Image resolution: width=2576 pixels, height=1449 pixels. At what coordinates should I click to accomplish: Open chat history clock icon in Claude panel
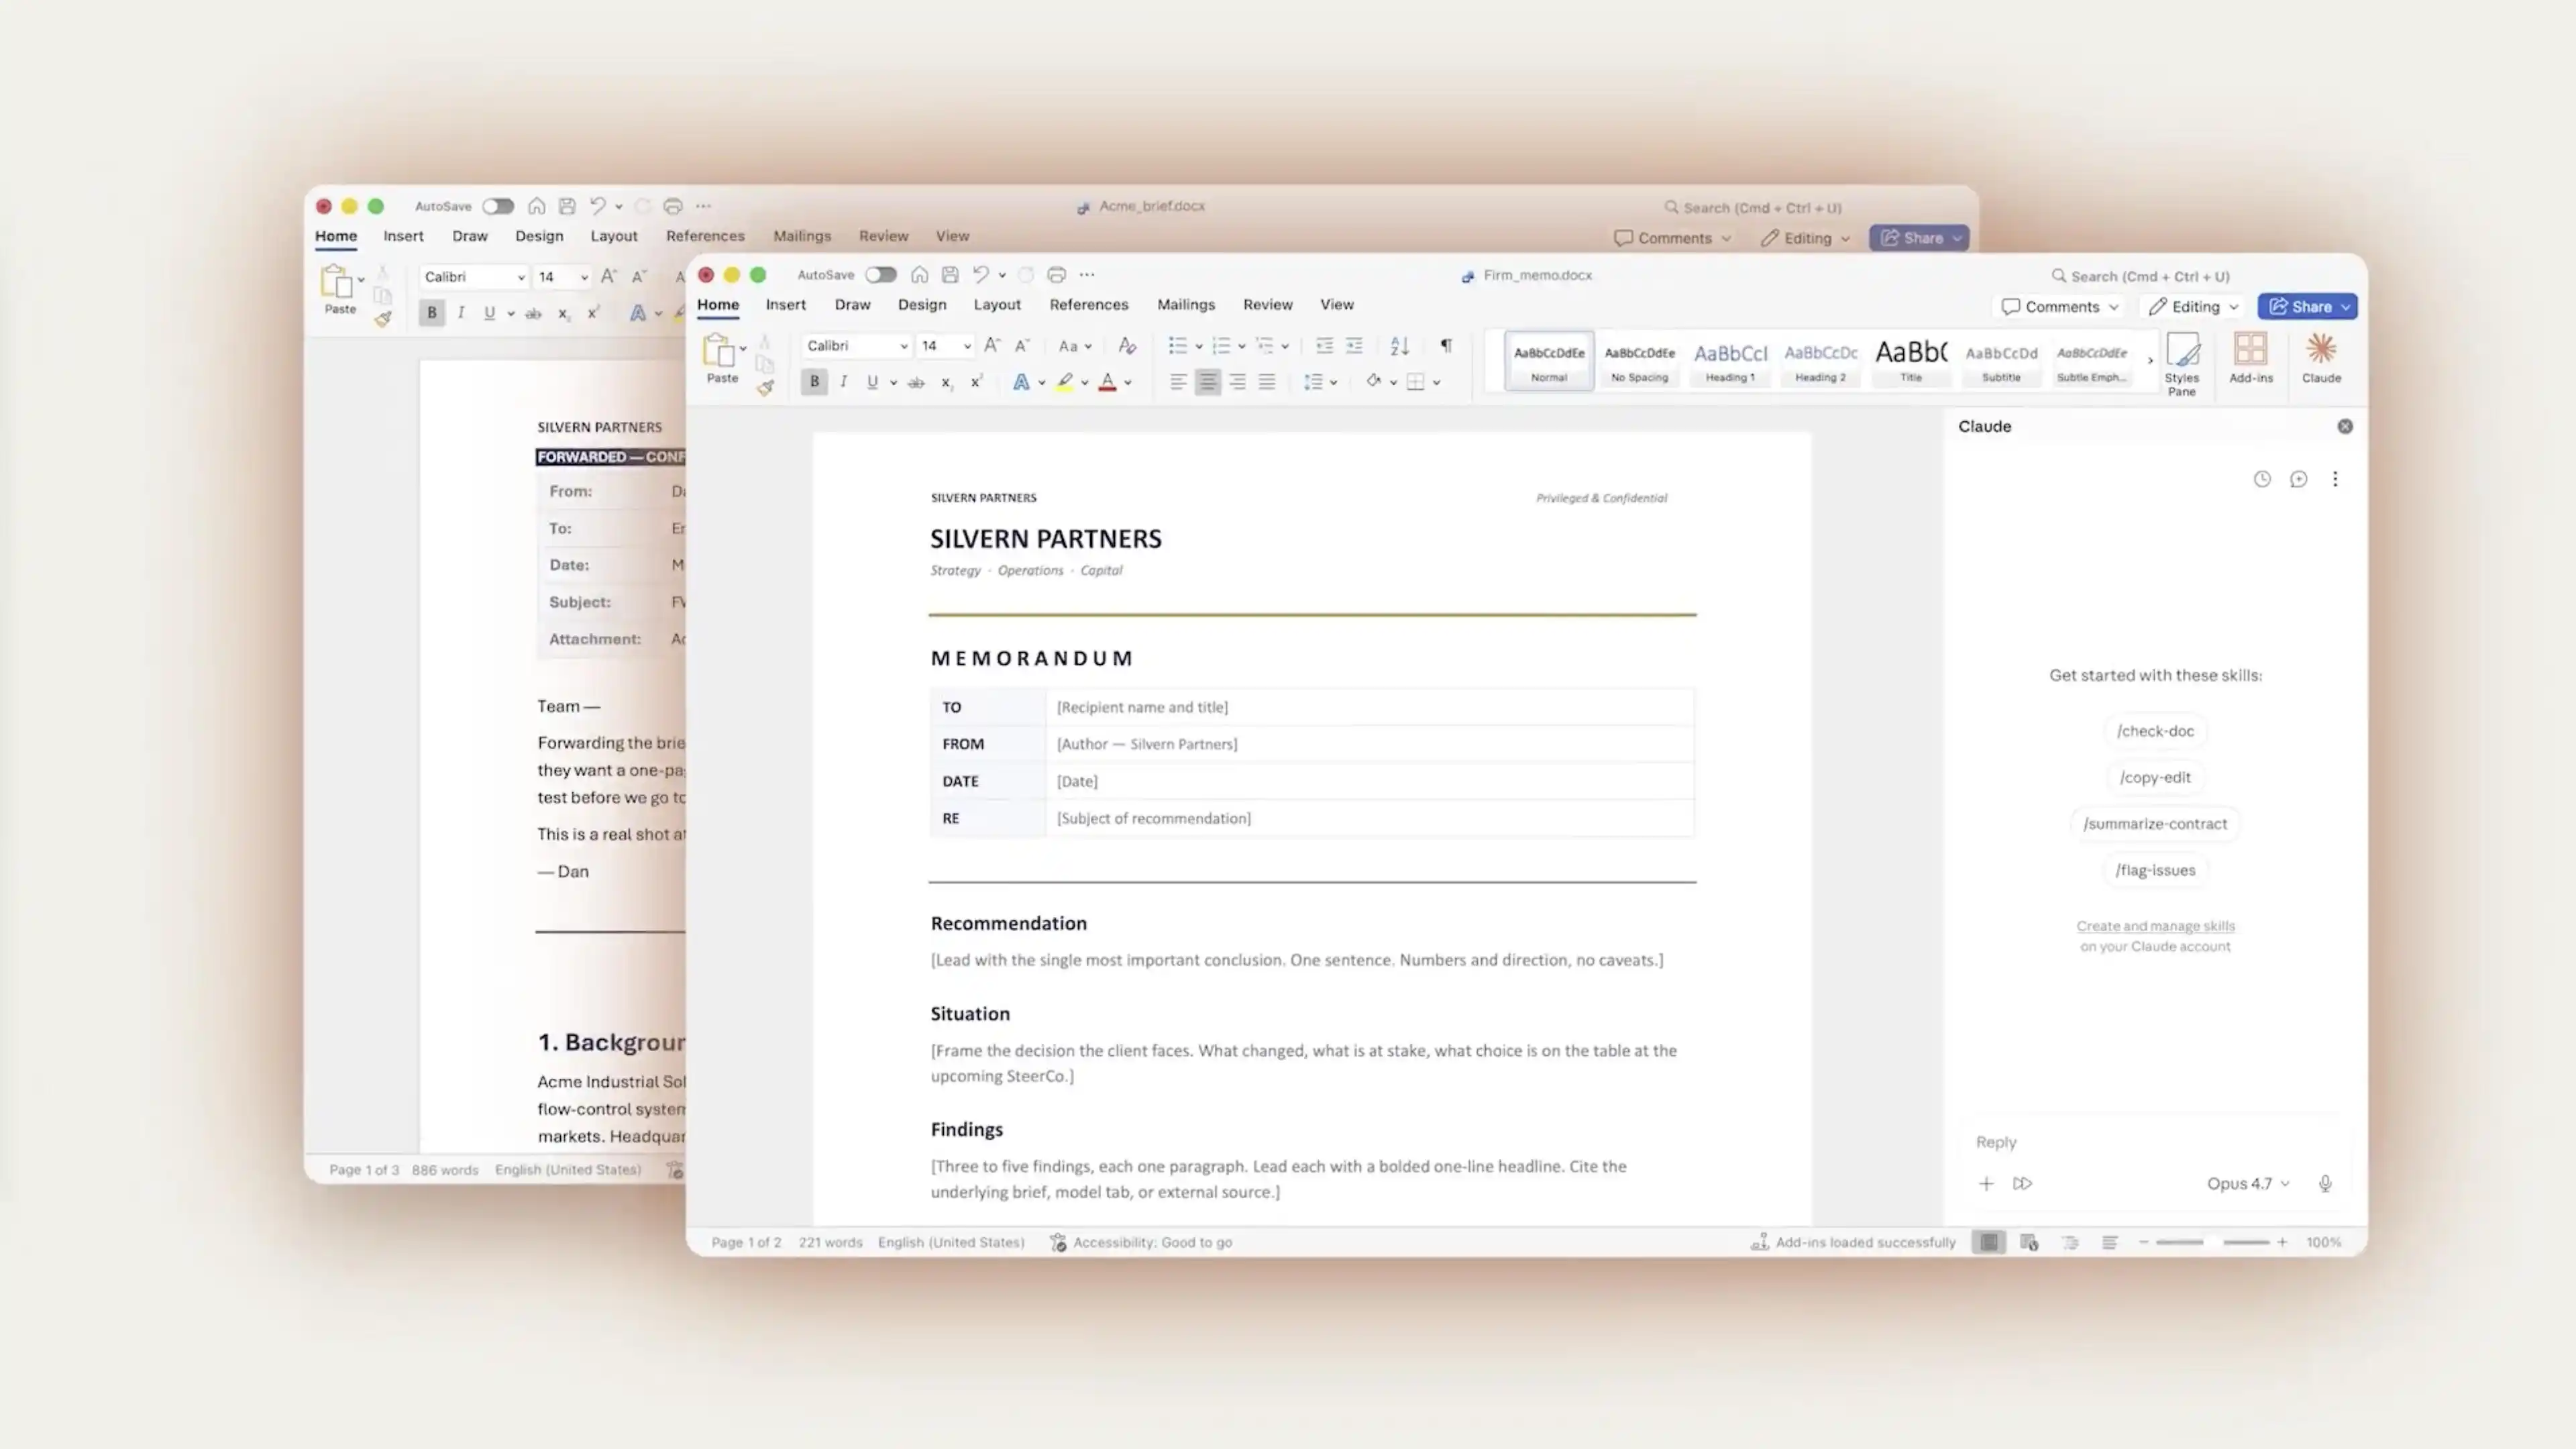(x=2262, y=479)
